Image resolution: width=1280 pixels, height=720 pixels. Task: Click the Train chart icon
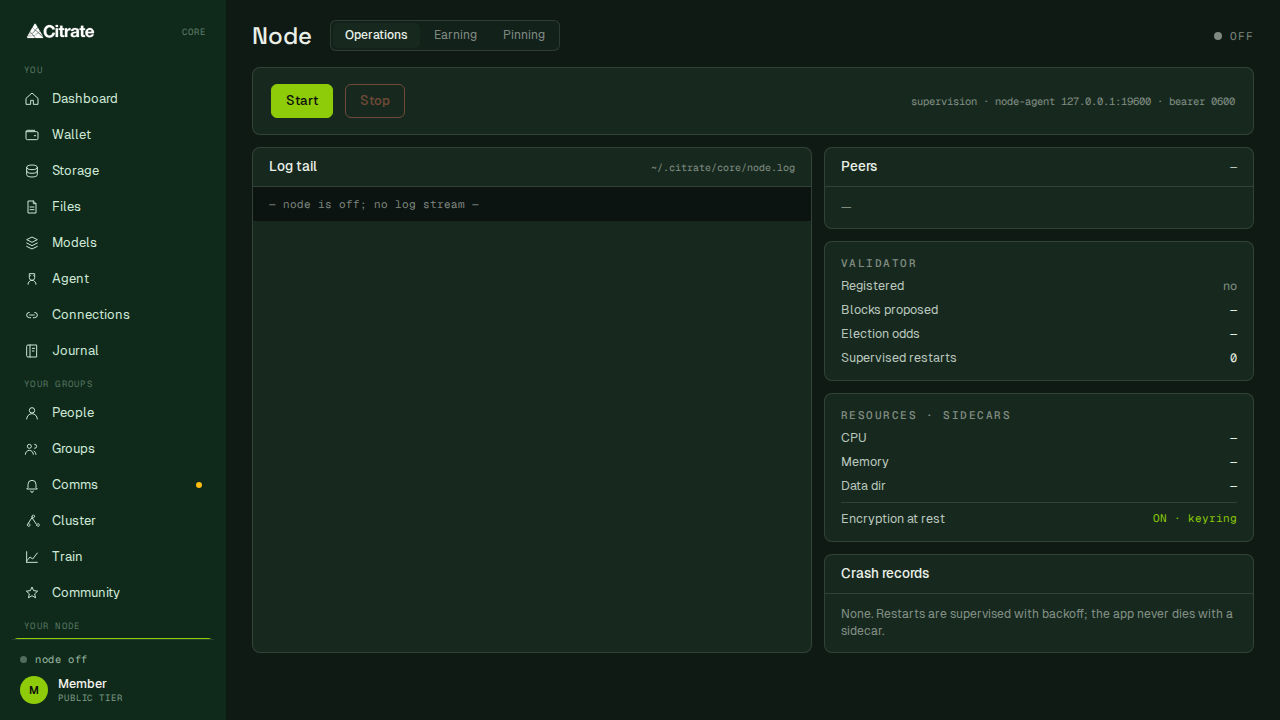point(32,557)
